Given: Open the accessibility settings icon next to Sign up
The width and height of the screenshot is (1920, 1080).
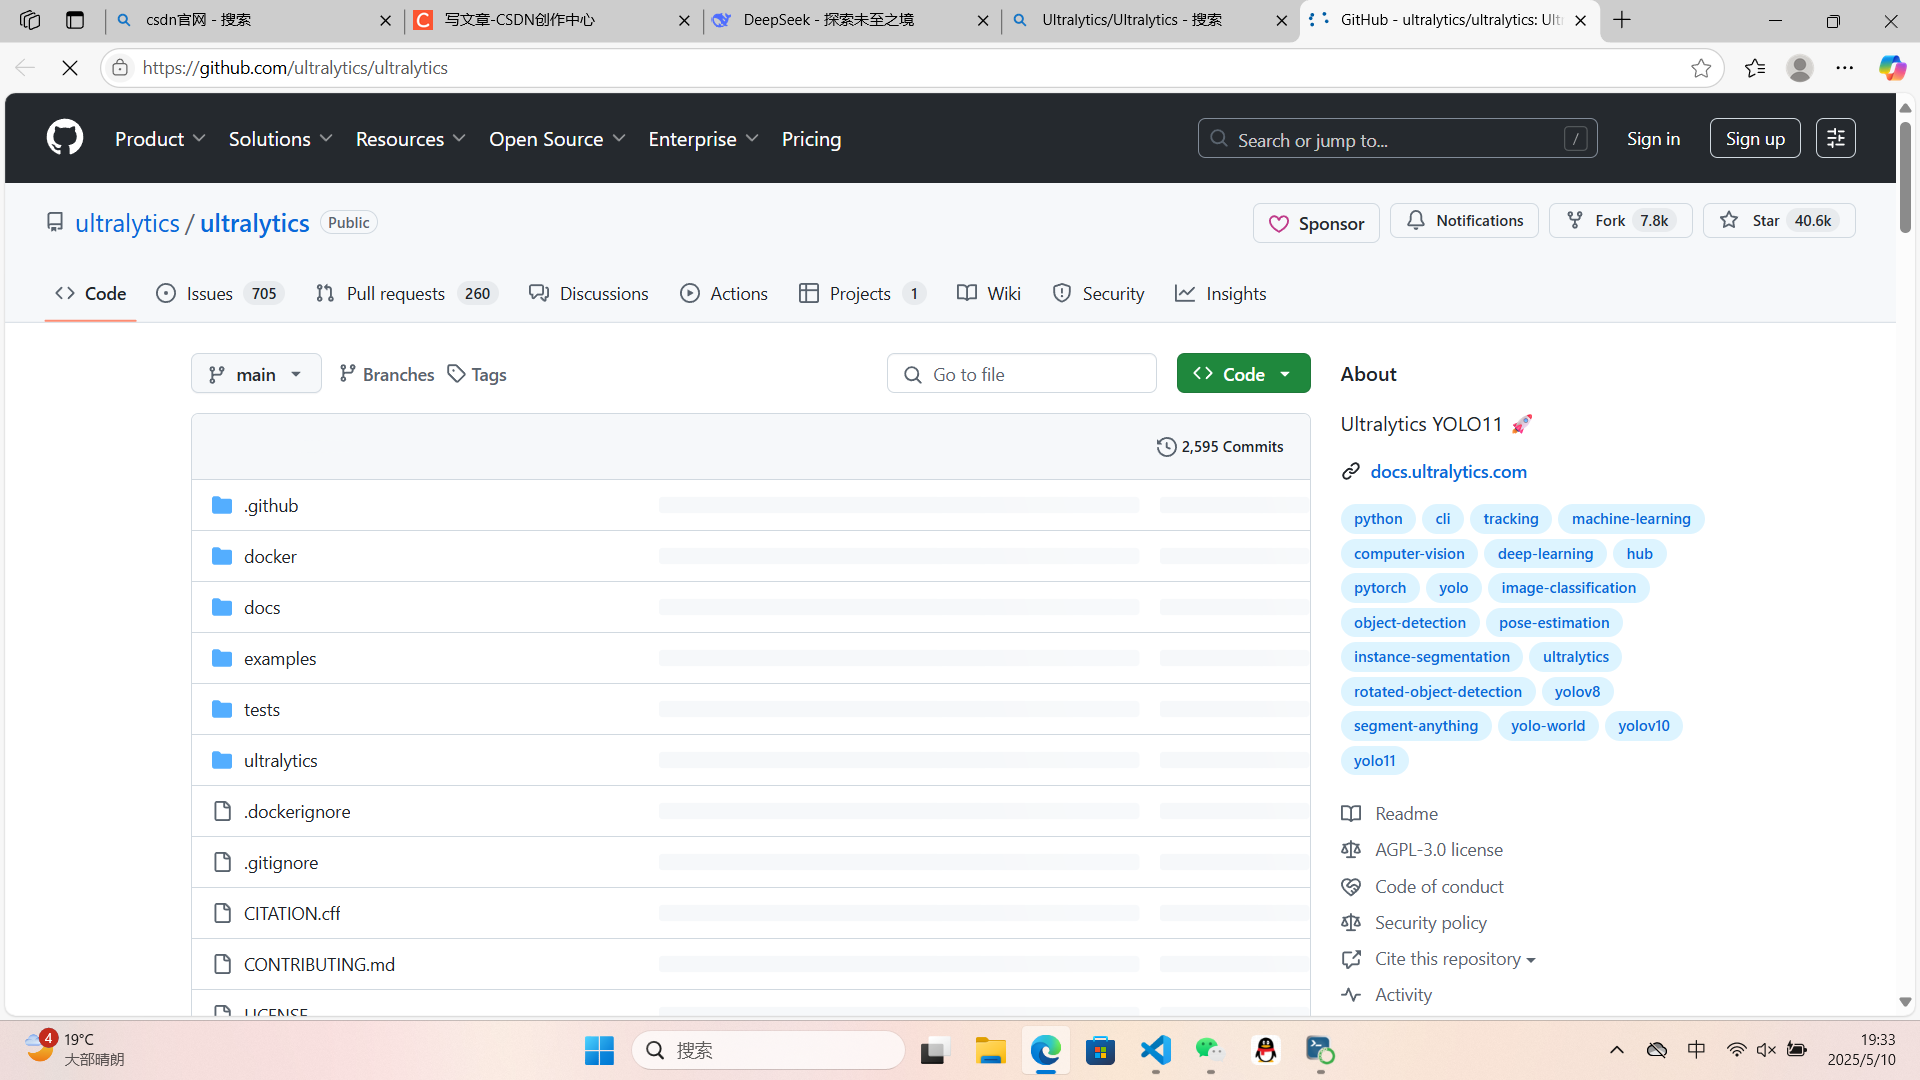Looking at the screenshot, I should [1835, 138].
